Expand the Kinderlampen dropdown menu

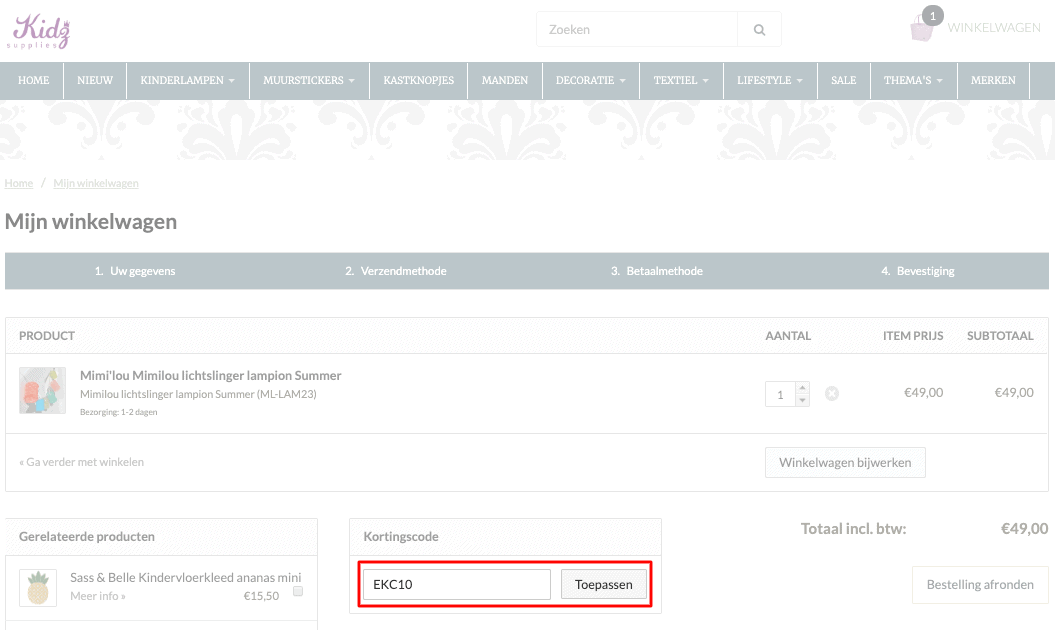click(188, 80)
